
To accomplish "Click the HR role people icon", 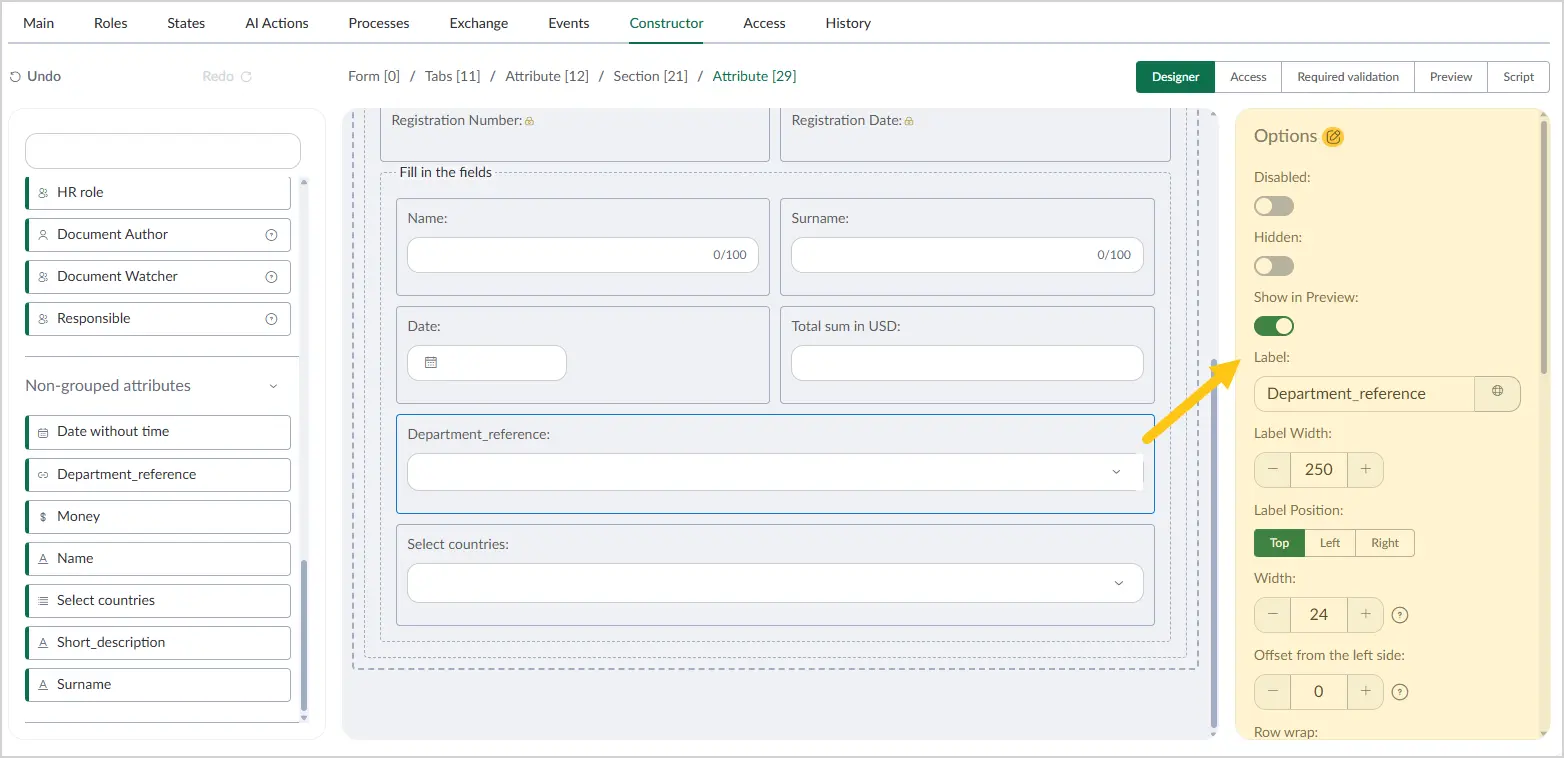I will pyautogui.click(x=43, y=193).
